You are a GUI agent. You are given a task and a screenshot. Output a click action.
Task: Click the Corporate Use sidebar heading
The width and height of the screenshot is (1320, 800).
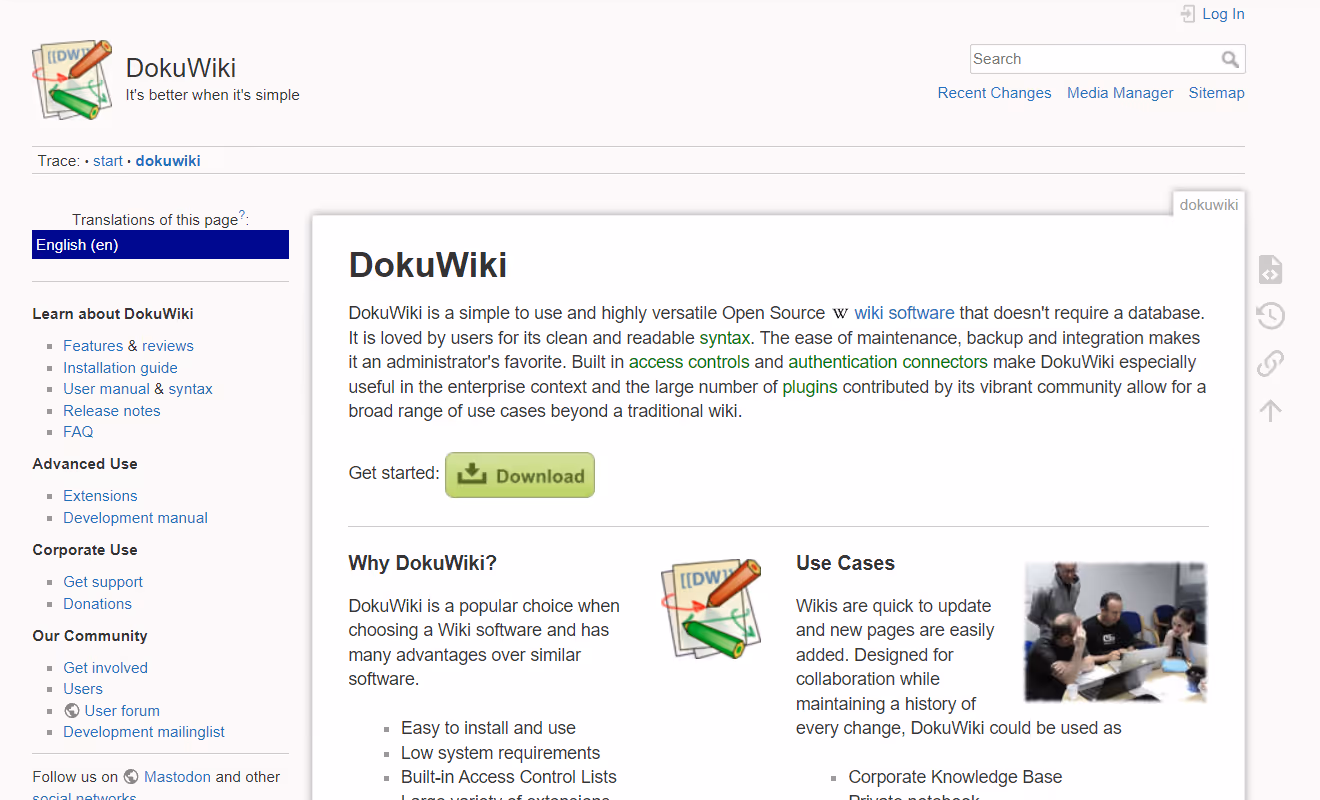85,550
